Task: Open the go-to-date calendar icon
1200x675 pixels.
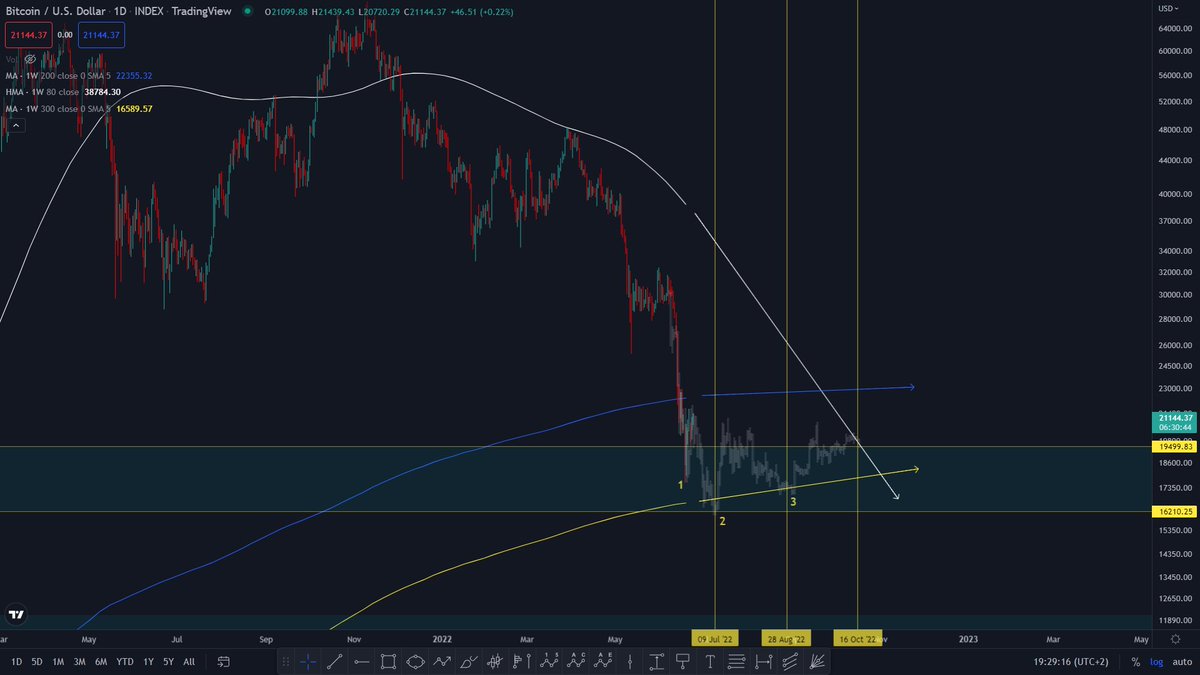Action: pyautogui.click(x=223, y=661)
